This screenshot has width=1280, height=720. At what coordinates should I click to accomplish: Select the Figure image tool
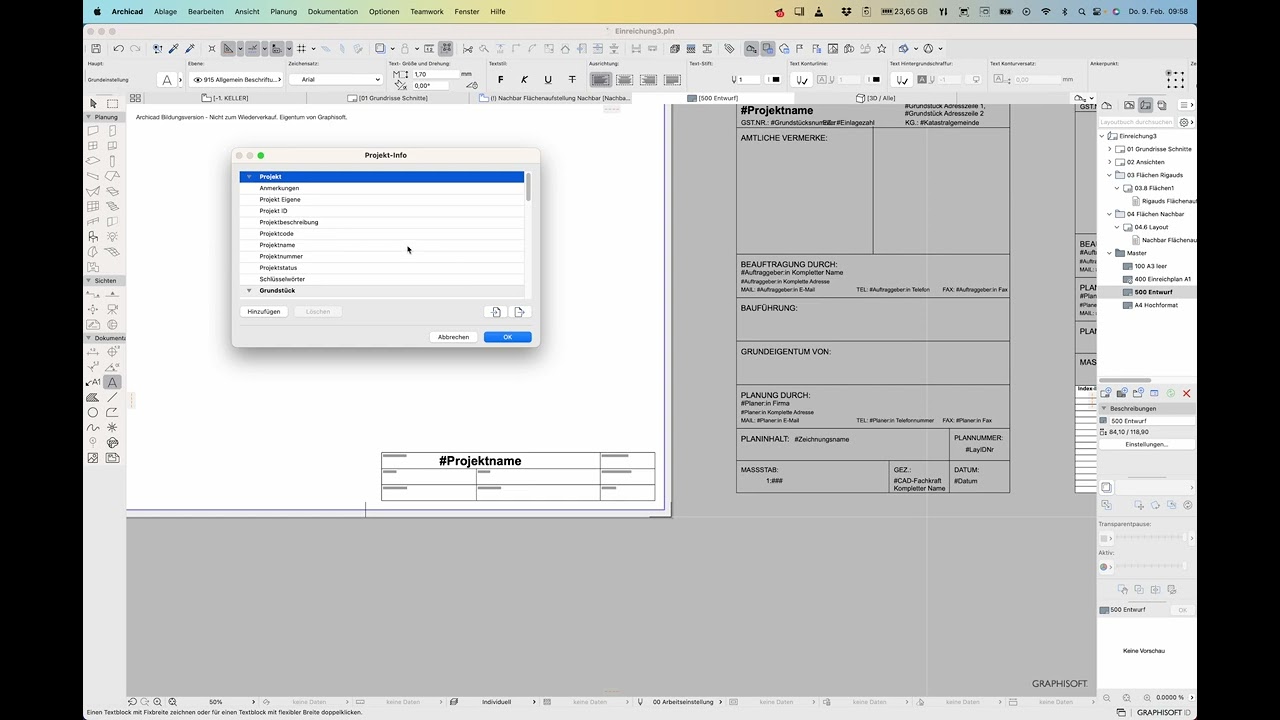(93, 458)
